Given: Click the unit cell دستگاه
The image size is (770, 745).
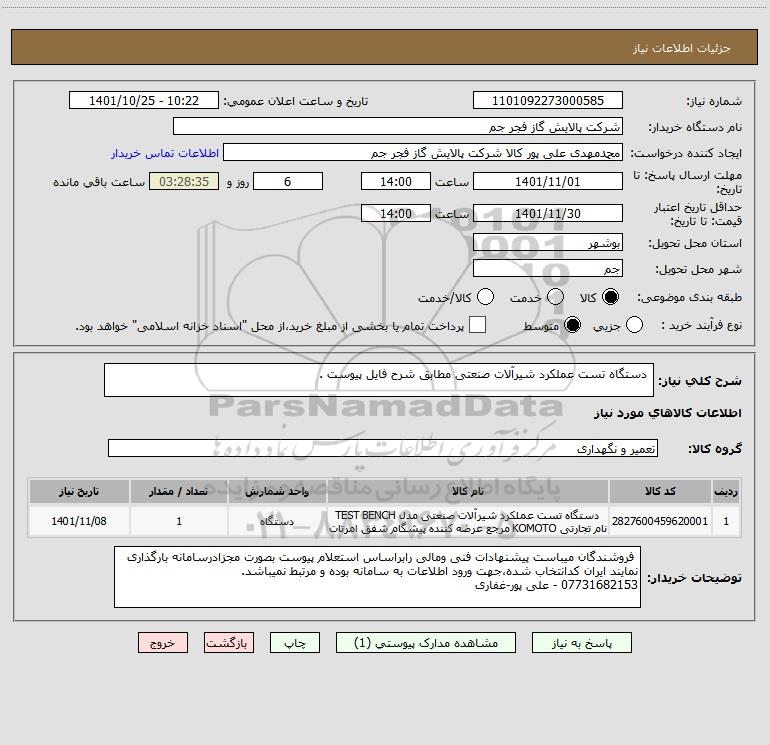Looking at the screenshot, I should pos(277,521).
